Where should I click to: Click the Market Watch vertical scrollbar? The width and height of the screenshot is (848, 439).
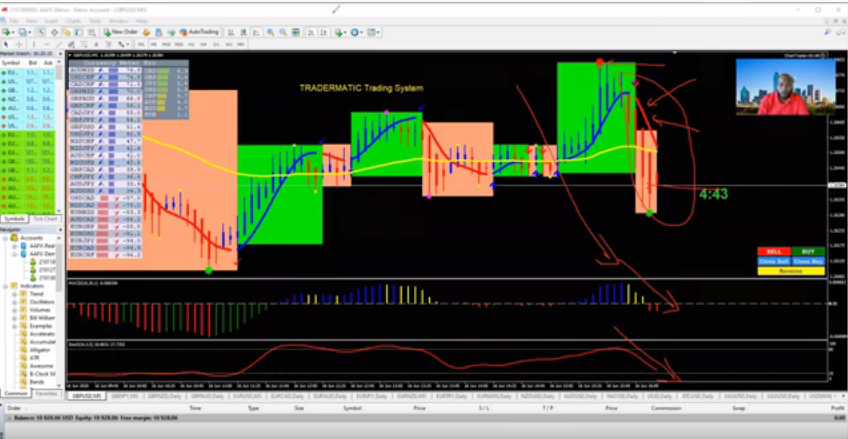click(x=59, y=135)
